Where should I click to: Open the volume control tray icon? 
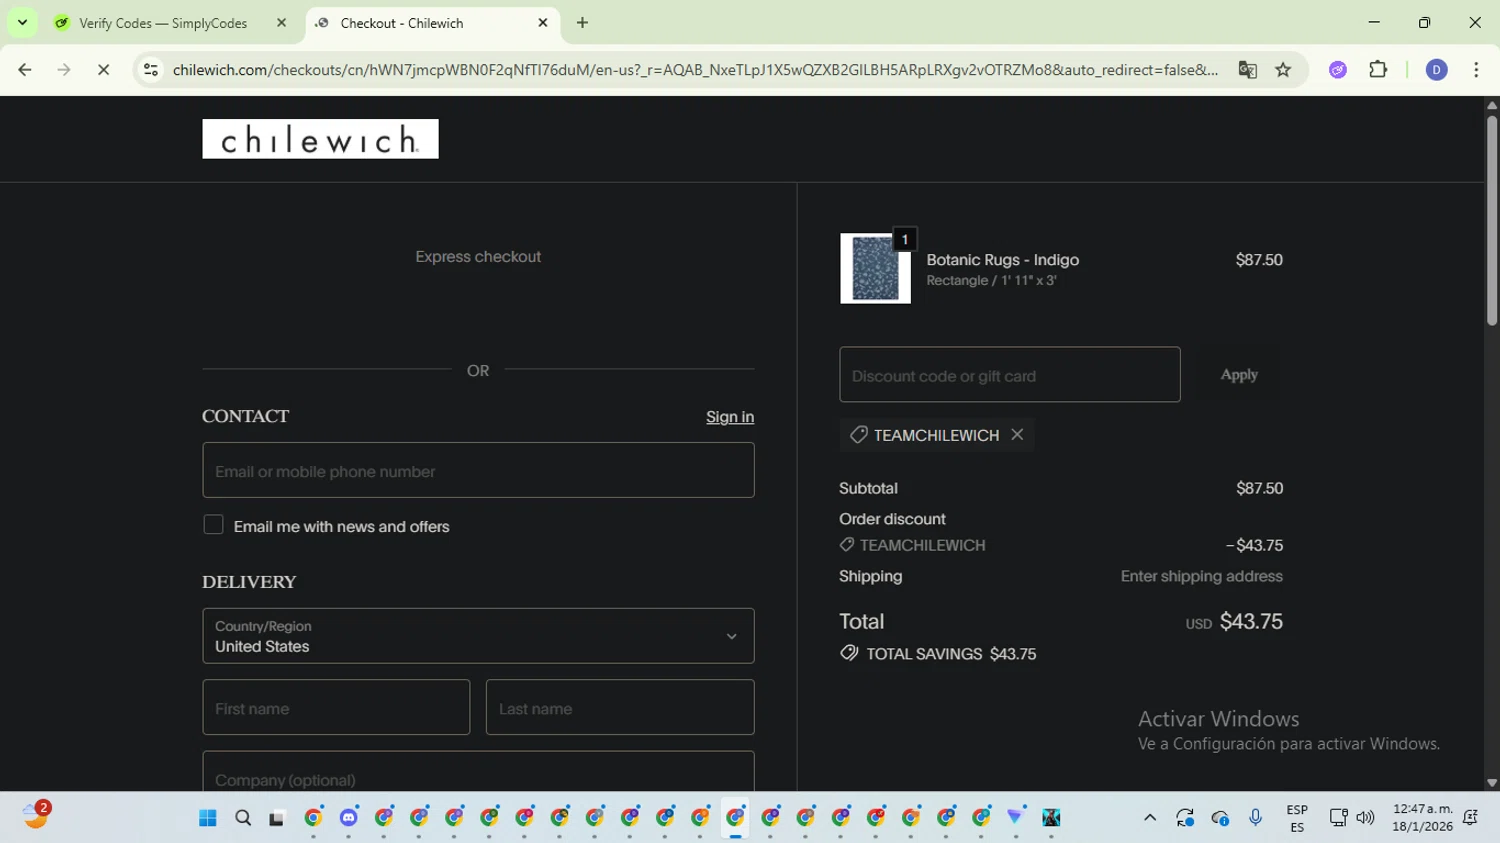pos(1365,818)
